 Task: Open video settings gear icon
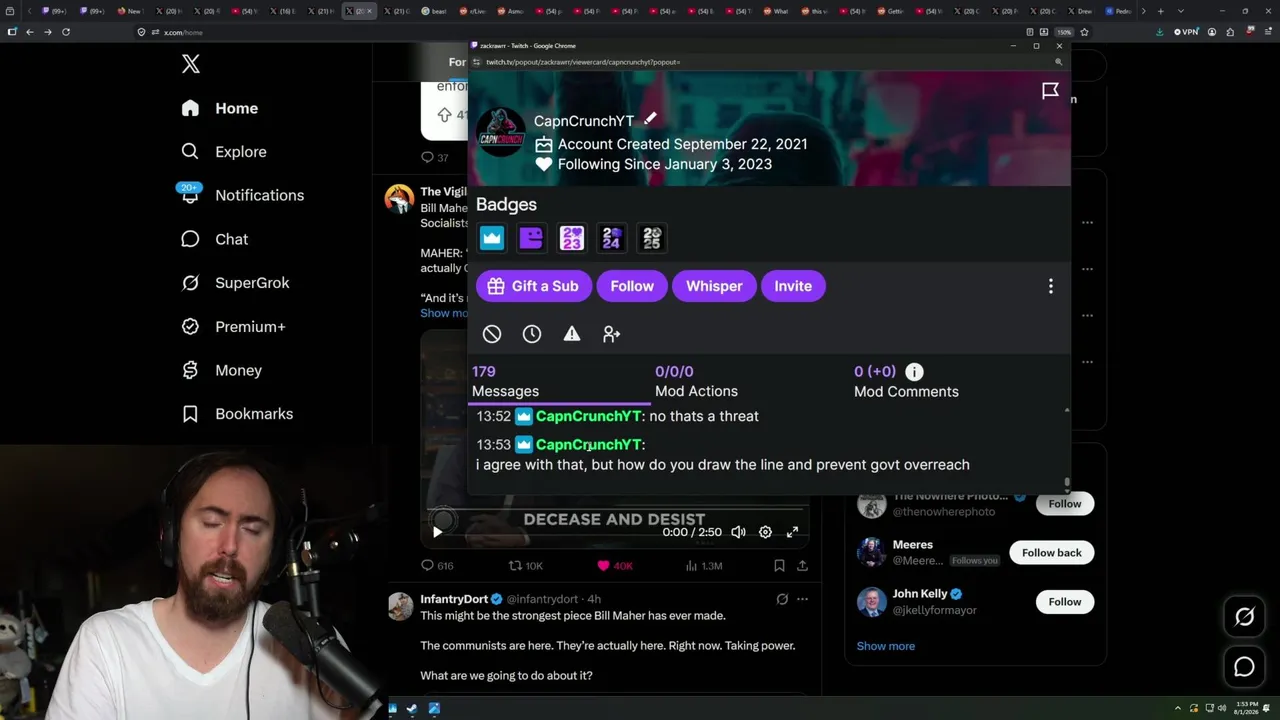click(x=765, y=532)
